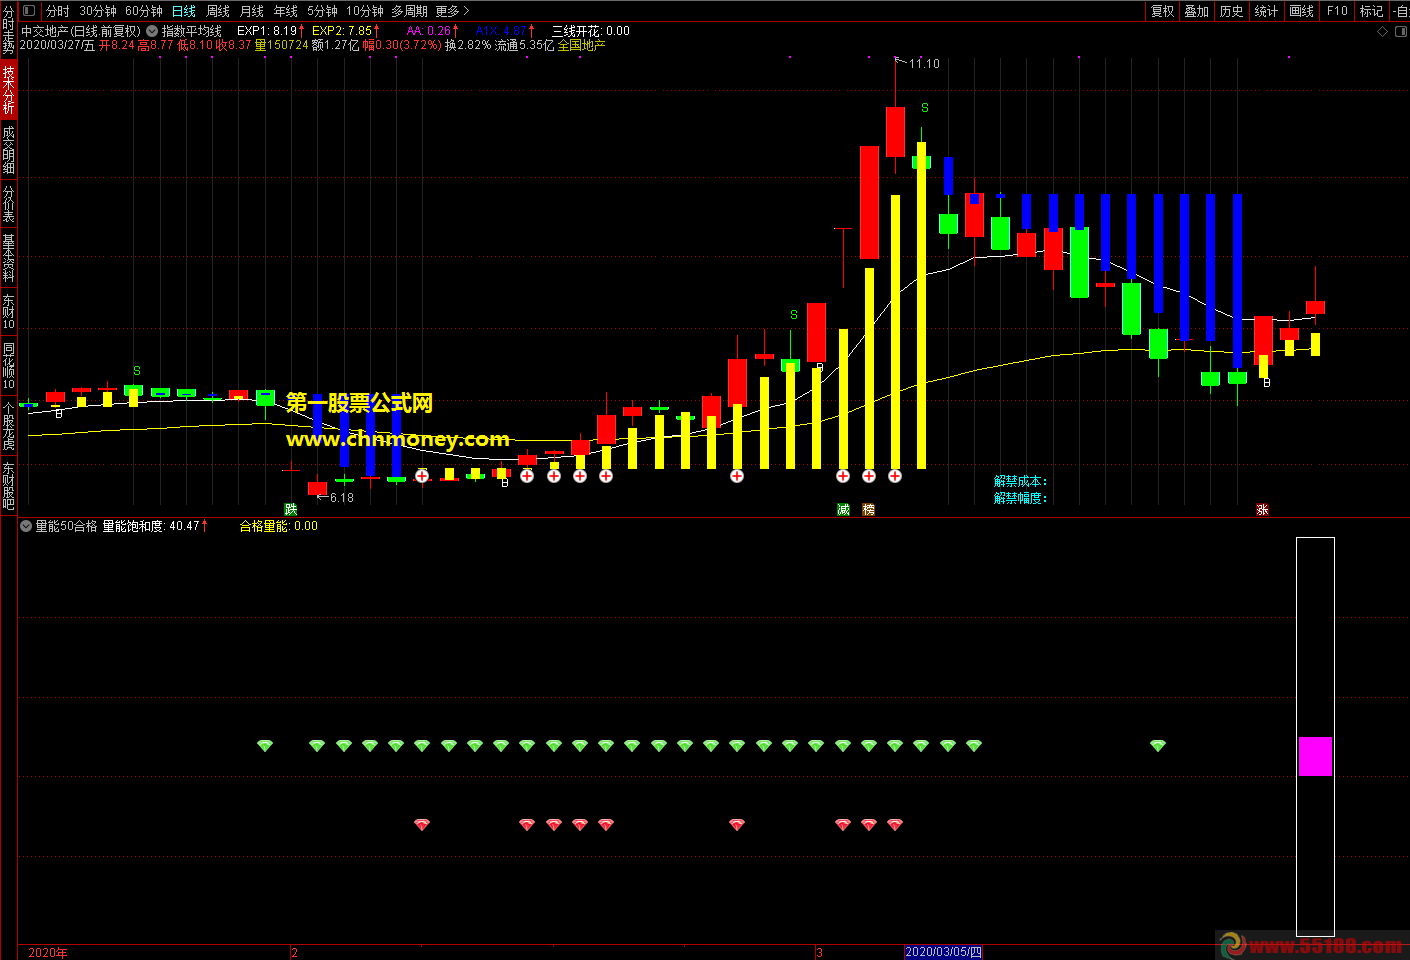The height and width of the screenshot is (960, 1410).
Task: Click the first green diamond in the row
Action: click(x=265, y=745)
